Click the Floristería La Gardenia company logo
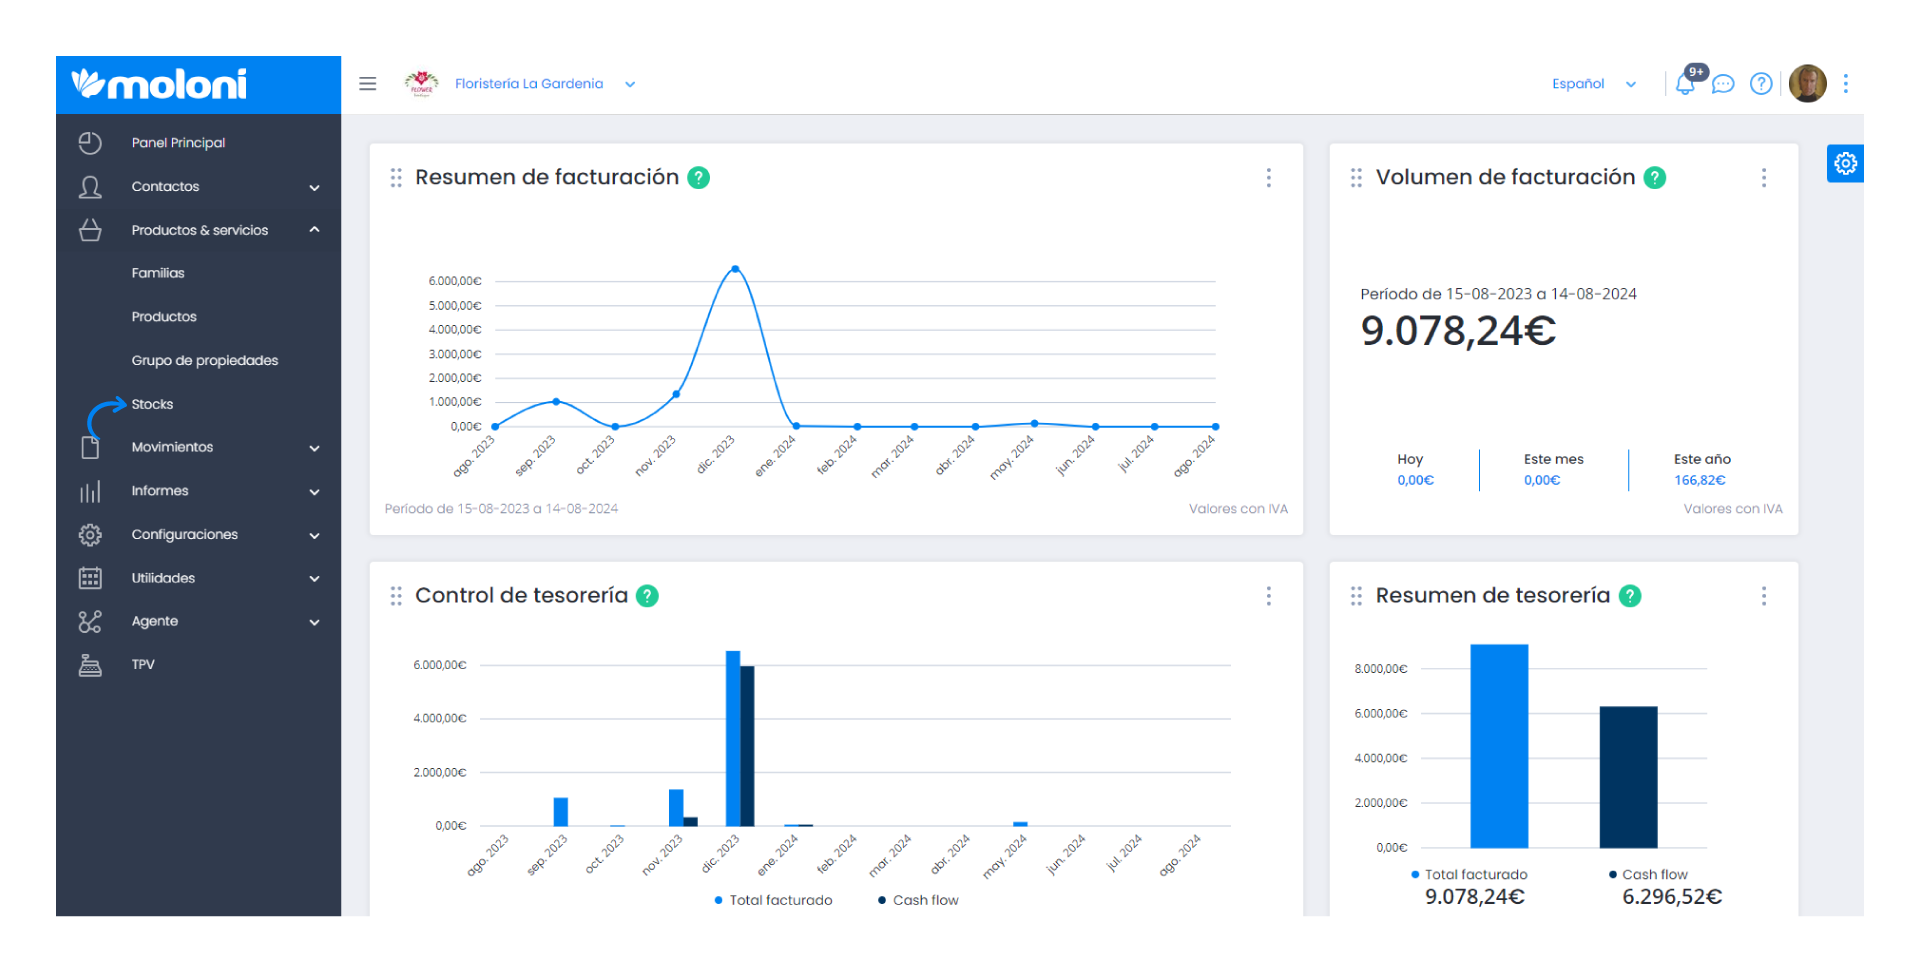 click(x=422, y=84)
